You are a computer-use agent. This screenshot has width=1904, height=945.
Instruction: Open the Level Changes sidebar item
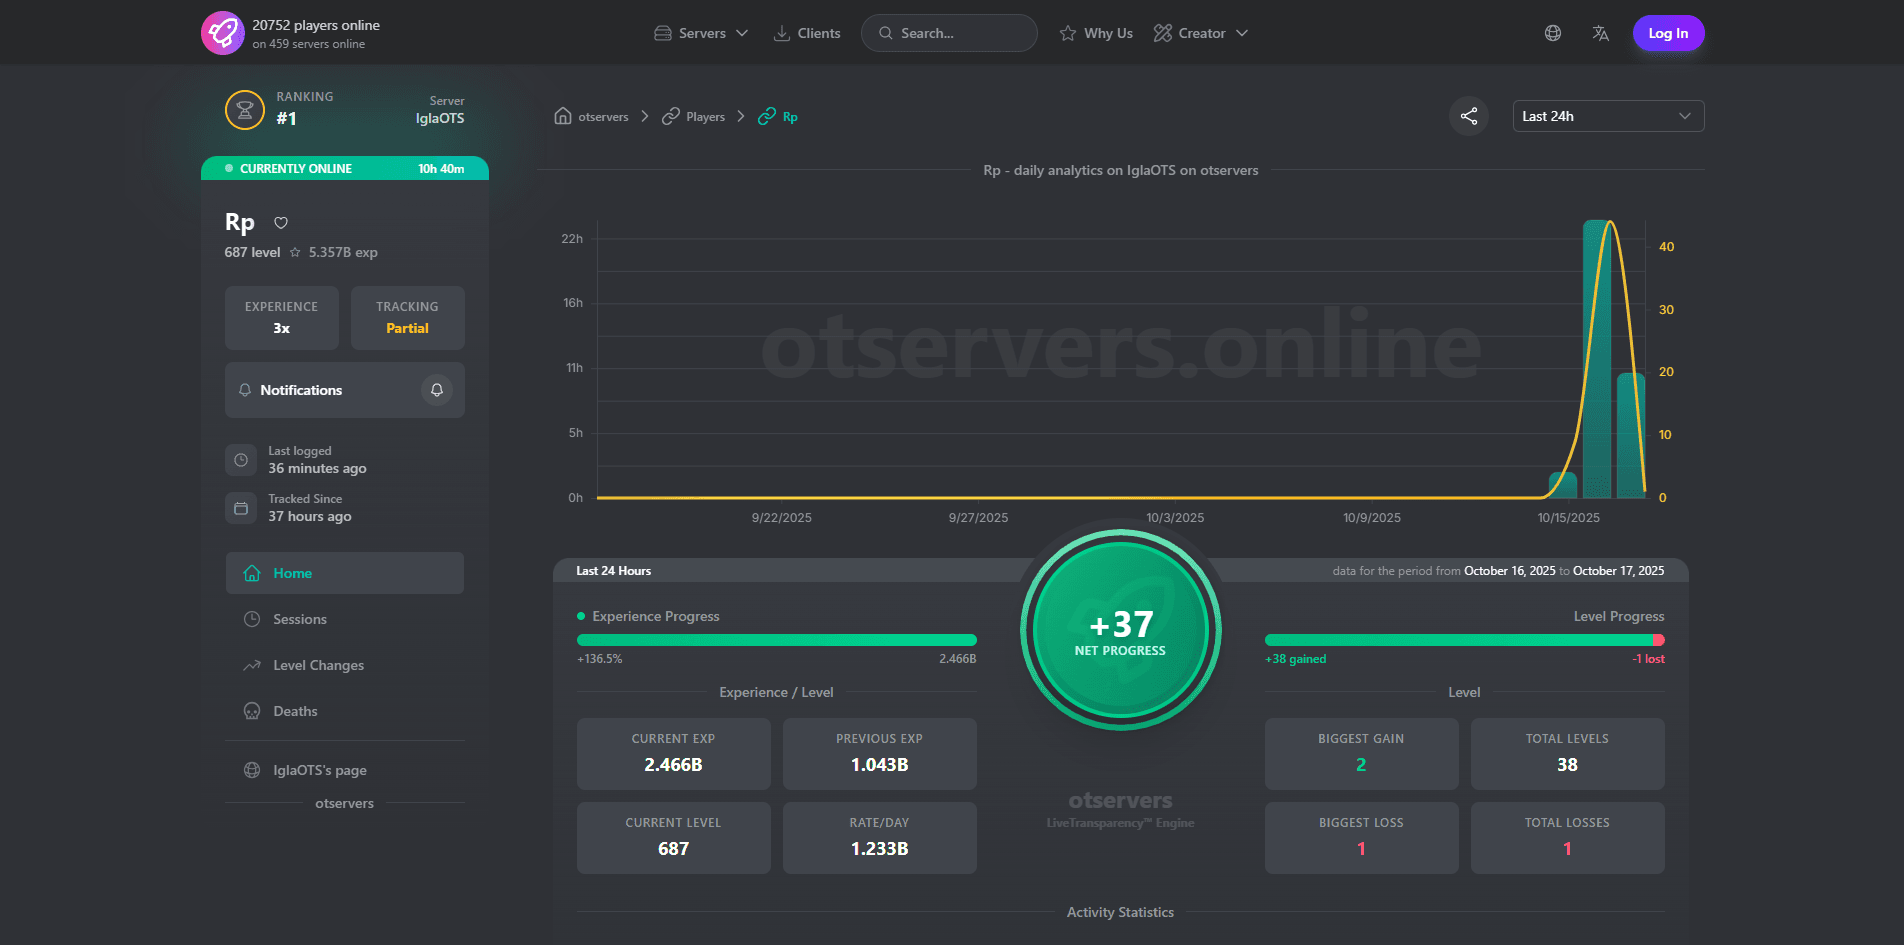coord(345,665)
